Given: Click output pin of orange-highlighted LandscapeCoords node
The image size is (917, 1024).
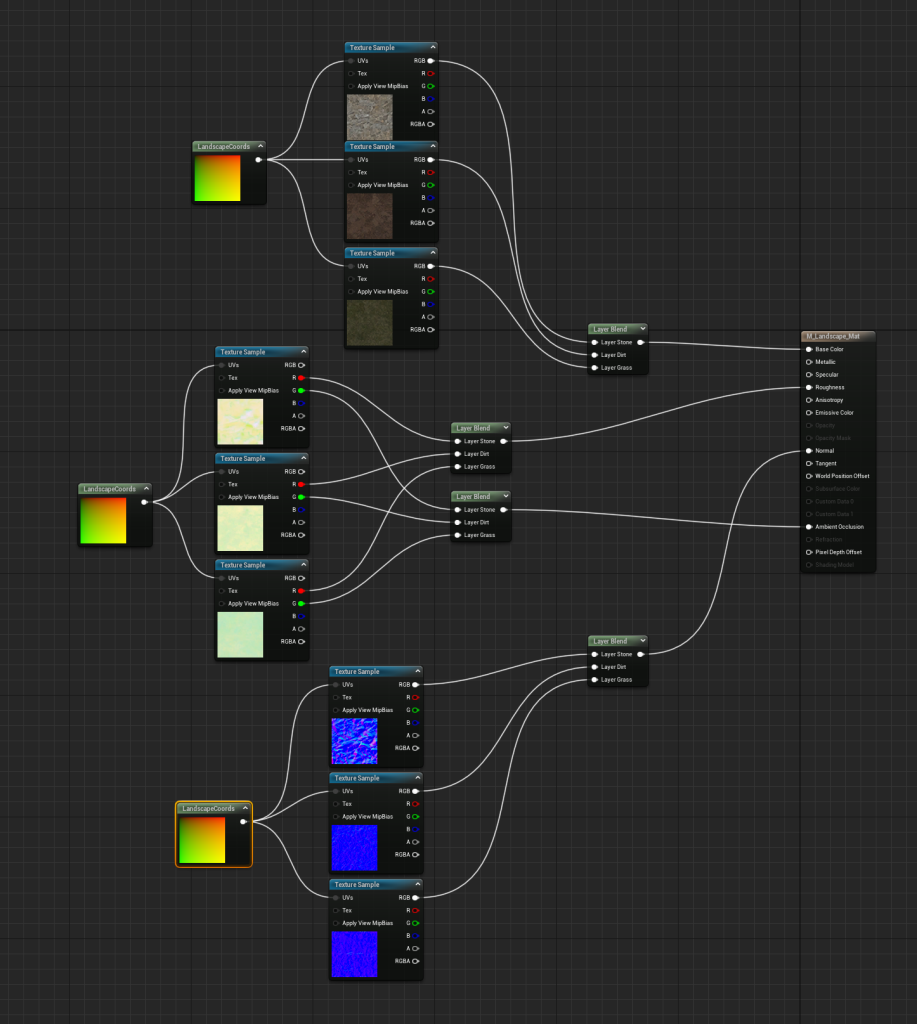Looking at the screenshot, I should point(243,822).
